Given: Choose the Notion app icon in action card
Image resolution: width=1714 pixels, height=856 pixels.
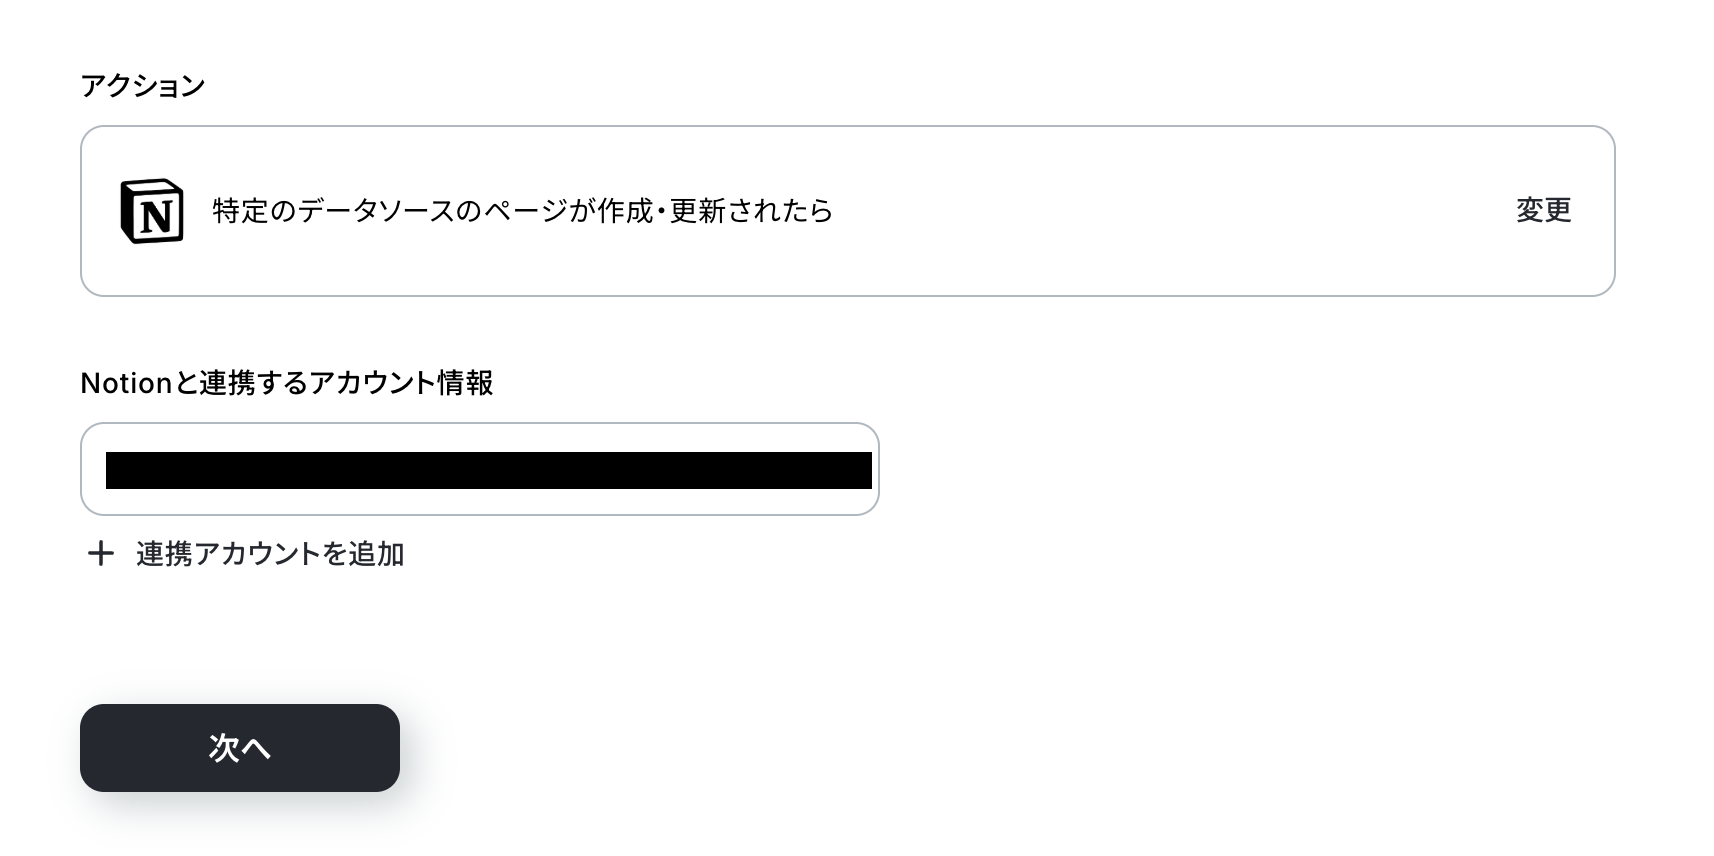Looking at the screenshot, I should 151,211.
